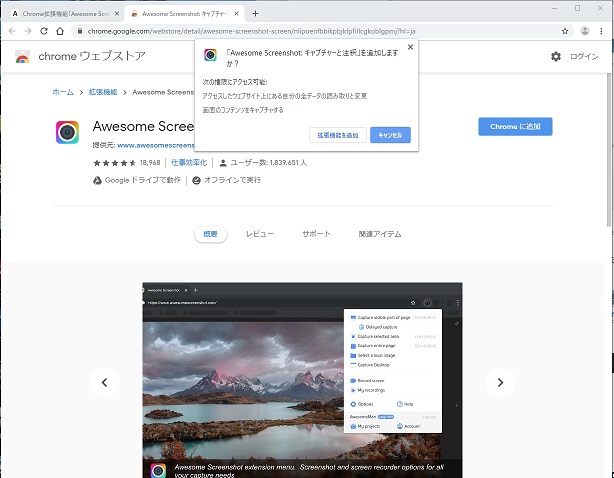Viewport: 614px width, 478px height.
Task: Click ホーム breadcrumb link
Action: click(x=63, y=92)
